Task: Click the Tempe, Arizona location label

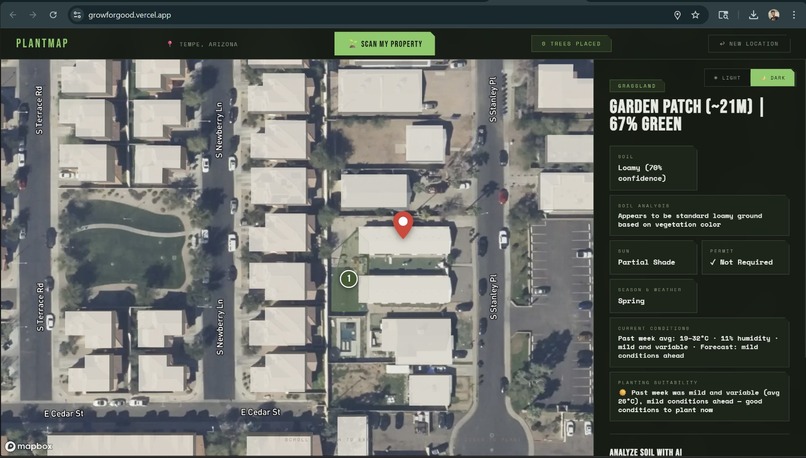Action: [203, 44]
